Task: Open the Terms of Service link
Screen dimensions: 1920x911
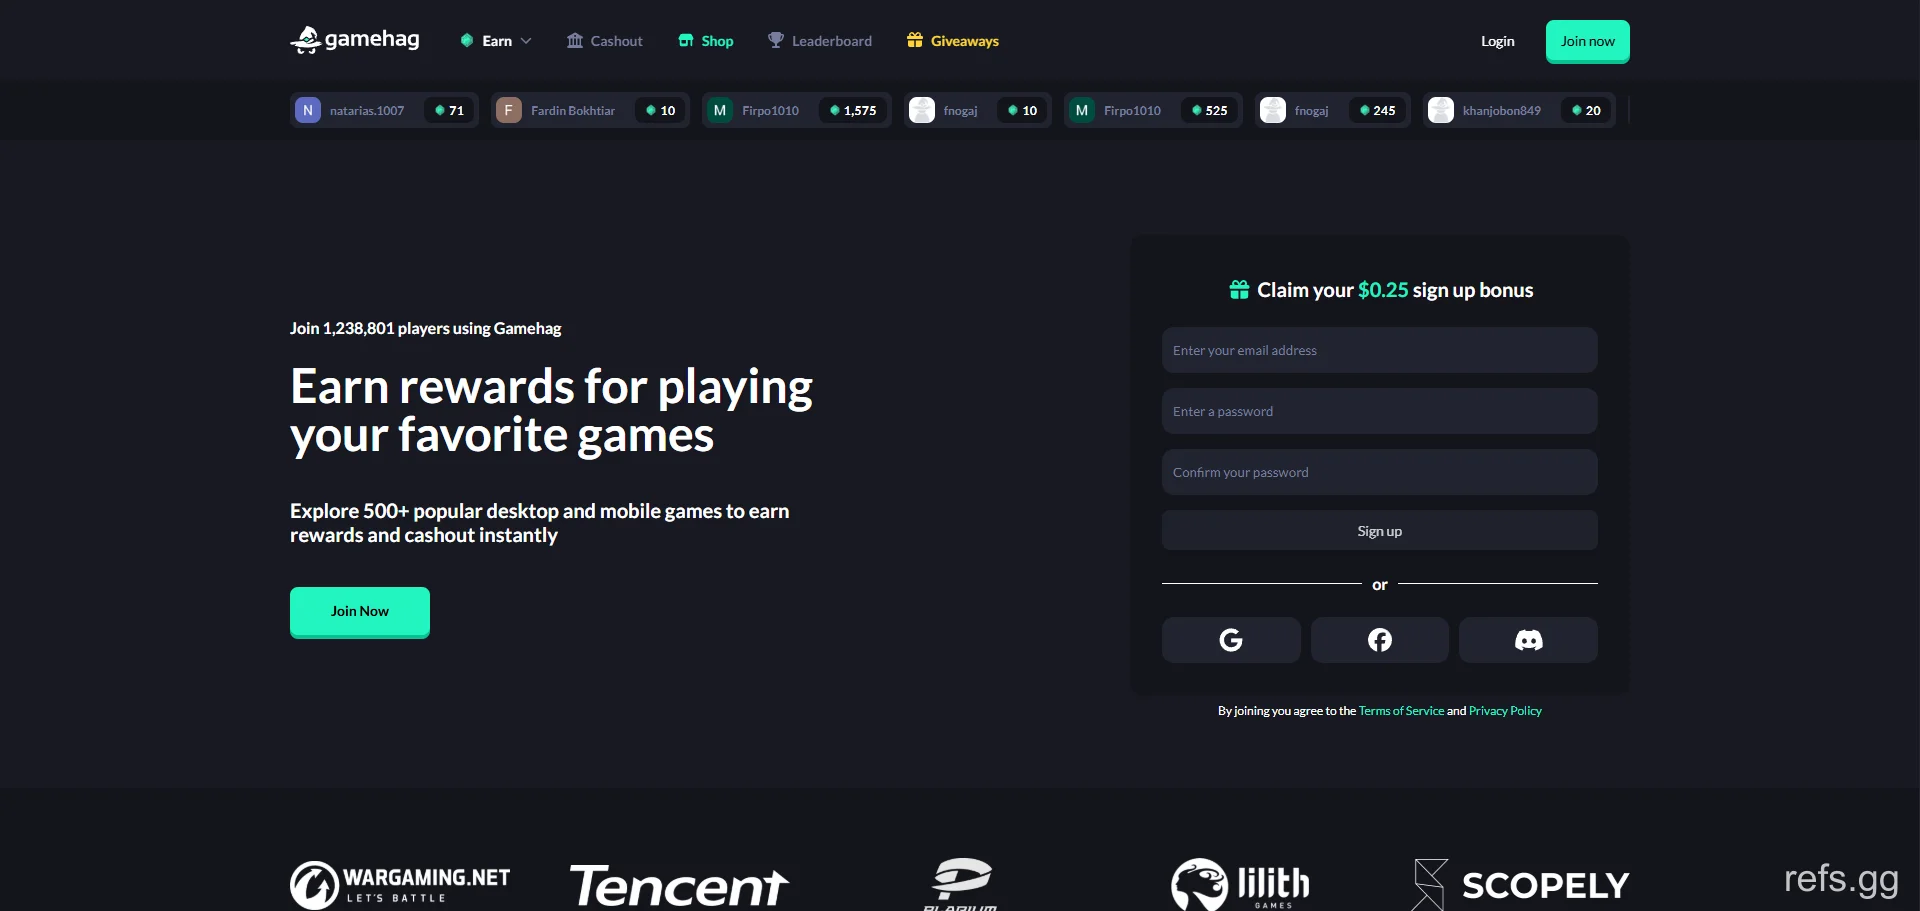Action: click(1401, 711)
